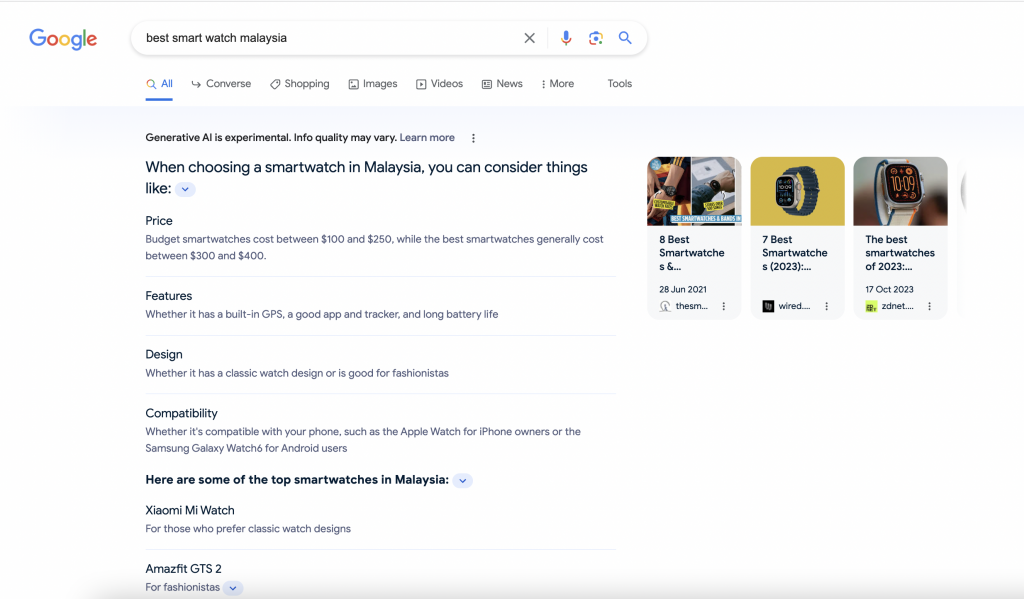Open the '7 Best Smartwatches (2023)' thumbnail
Image resolution: width=1024 pixels, height=599 pixels.
pyautogui.click(x=797, y=191)
